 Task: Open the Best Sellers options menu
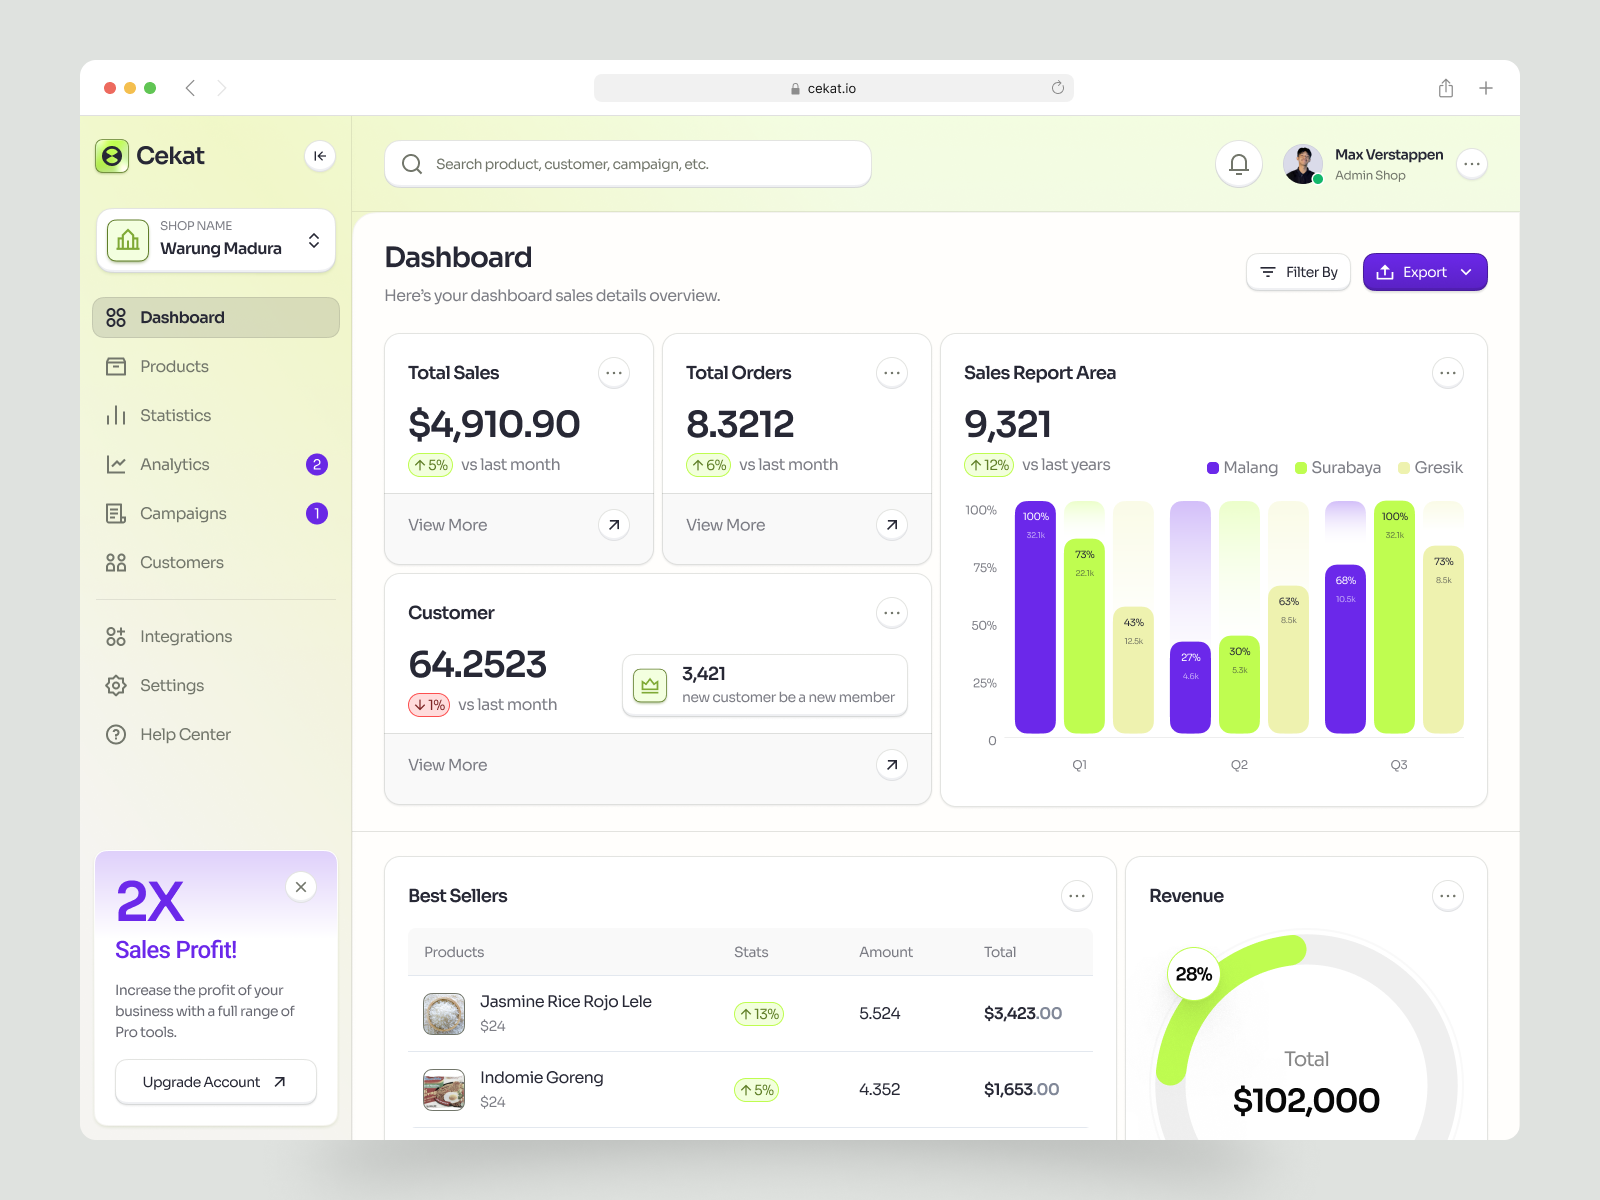coord(1077,895)
